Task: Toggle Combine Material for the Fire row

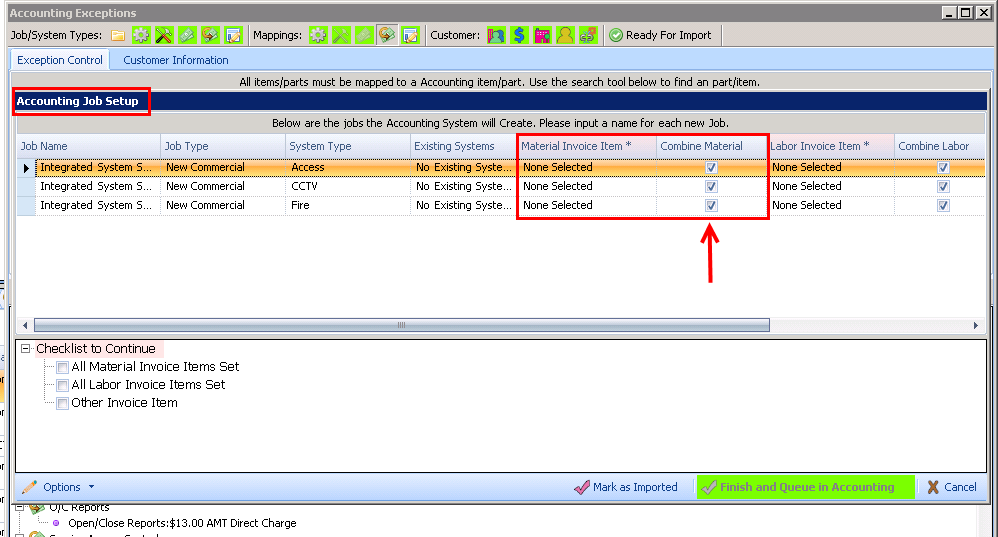Action: tap(712, 206)
